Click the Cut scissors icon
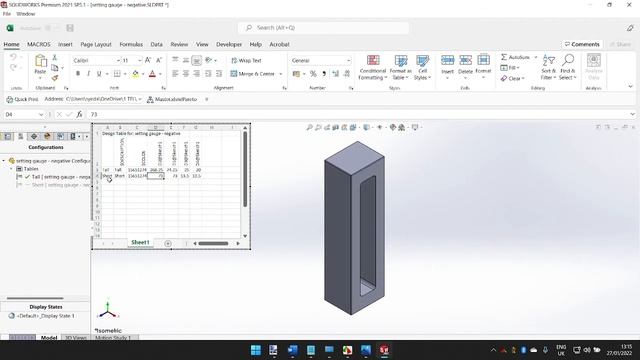Image resolution: width=640 pixels, height=360 pixels. pyautogui.click(x=55, y=58)
